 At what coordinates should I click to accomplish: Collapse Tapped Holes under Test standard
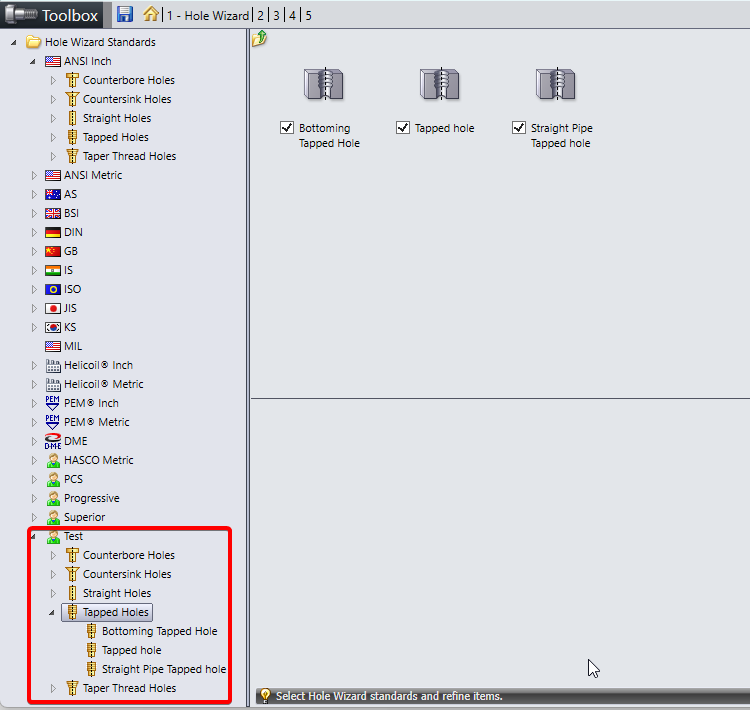point(52,613)
